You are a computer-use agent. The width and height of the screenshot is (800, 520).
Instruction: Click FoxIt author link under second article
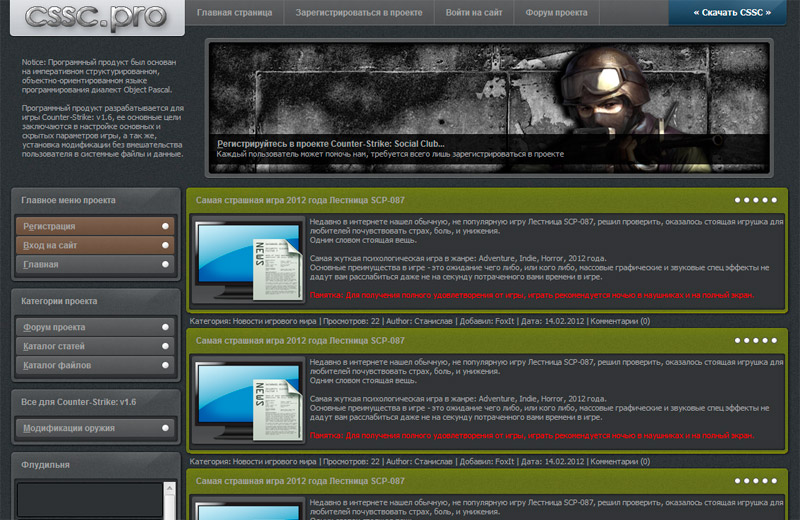(x=505, y=461)
